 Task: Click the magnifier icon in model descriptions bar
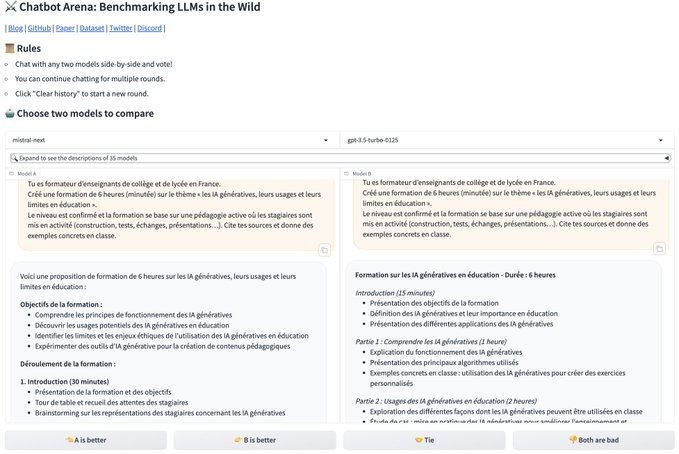click(14, 158)
